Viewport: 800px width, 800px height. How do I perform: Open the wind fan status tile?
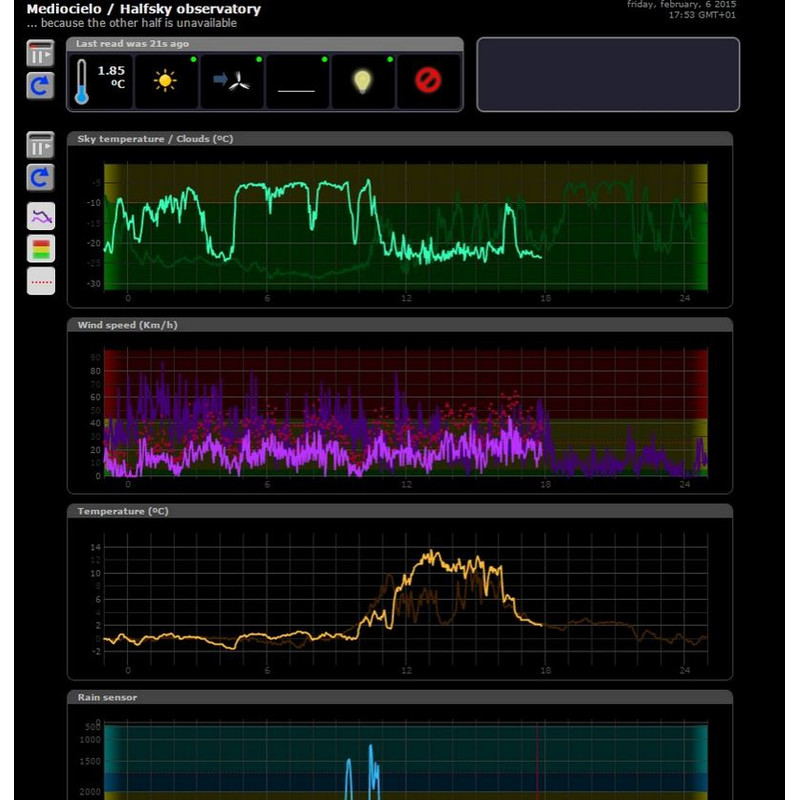(232, 81)
